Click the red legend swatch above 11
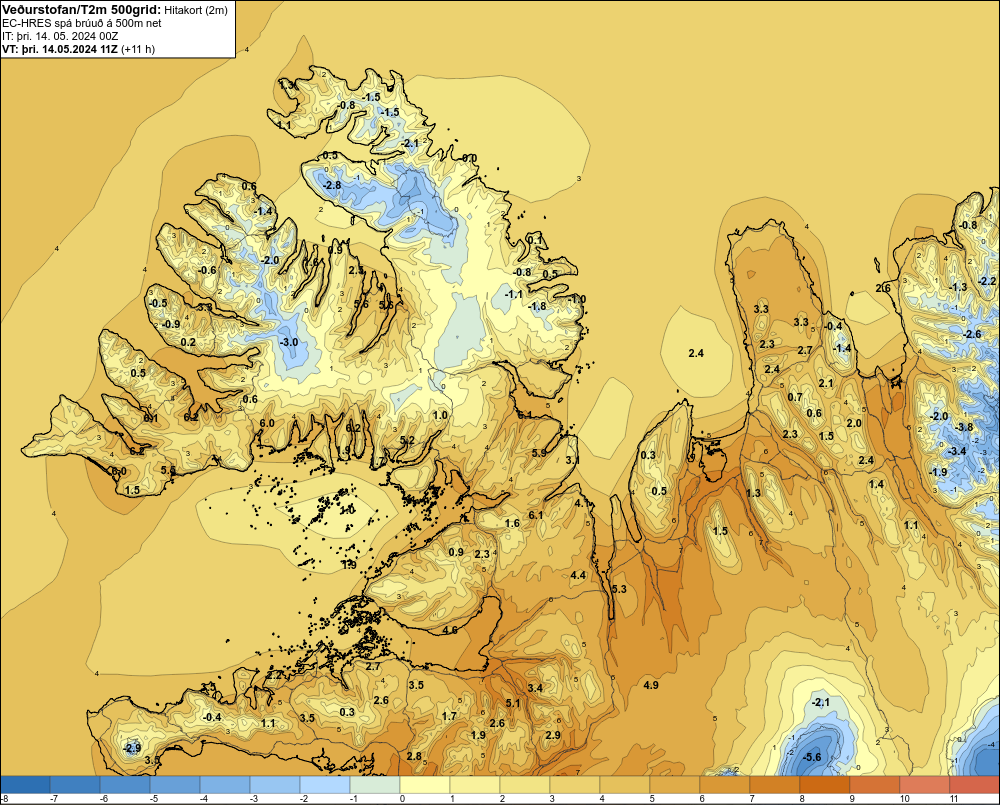The height and width of the screenshot is (805, 1000). [x=974, y=784]
